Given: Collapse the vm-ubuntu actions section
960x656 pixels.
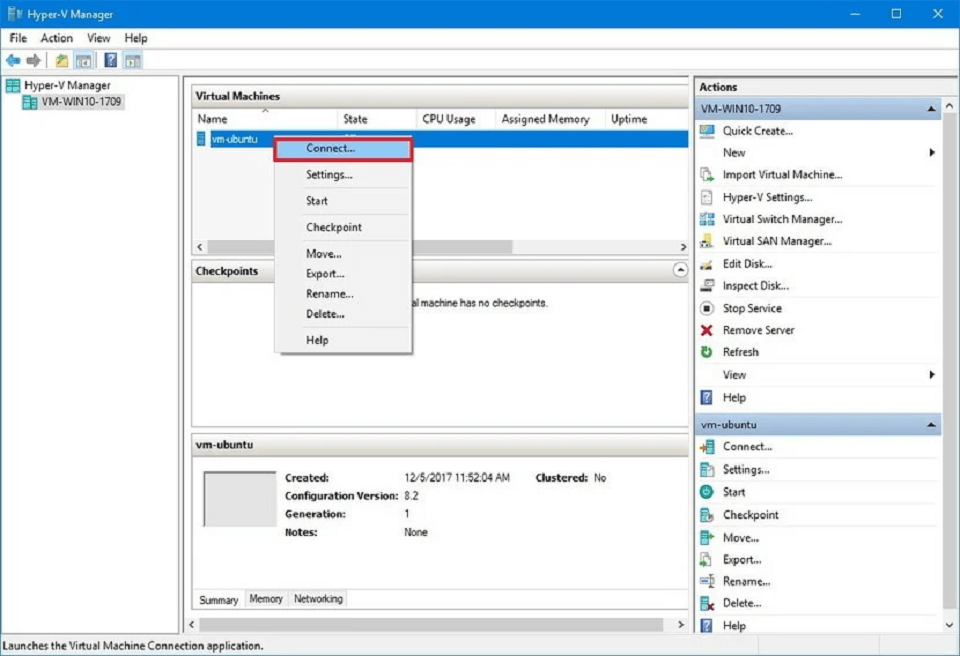Looking at the screenshot, I should [931, 424].
